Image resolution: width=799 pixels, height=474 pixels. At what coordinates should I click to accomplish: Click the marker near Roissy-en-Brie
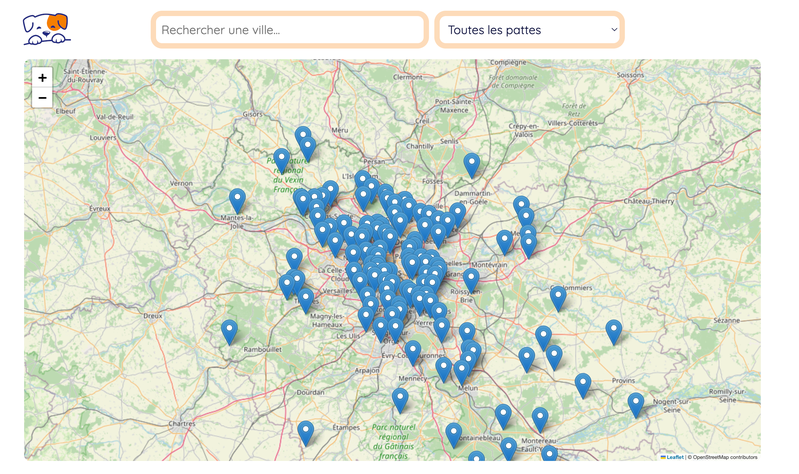tap(471, 281)
